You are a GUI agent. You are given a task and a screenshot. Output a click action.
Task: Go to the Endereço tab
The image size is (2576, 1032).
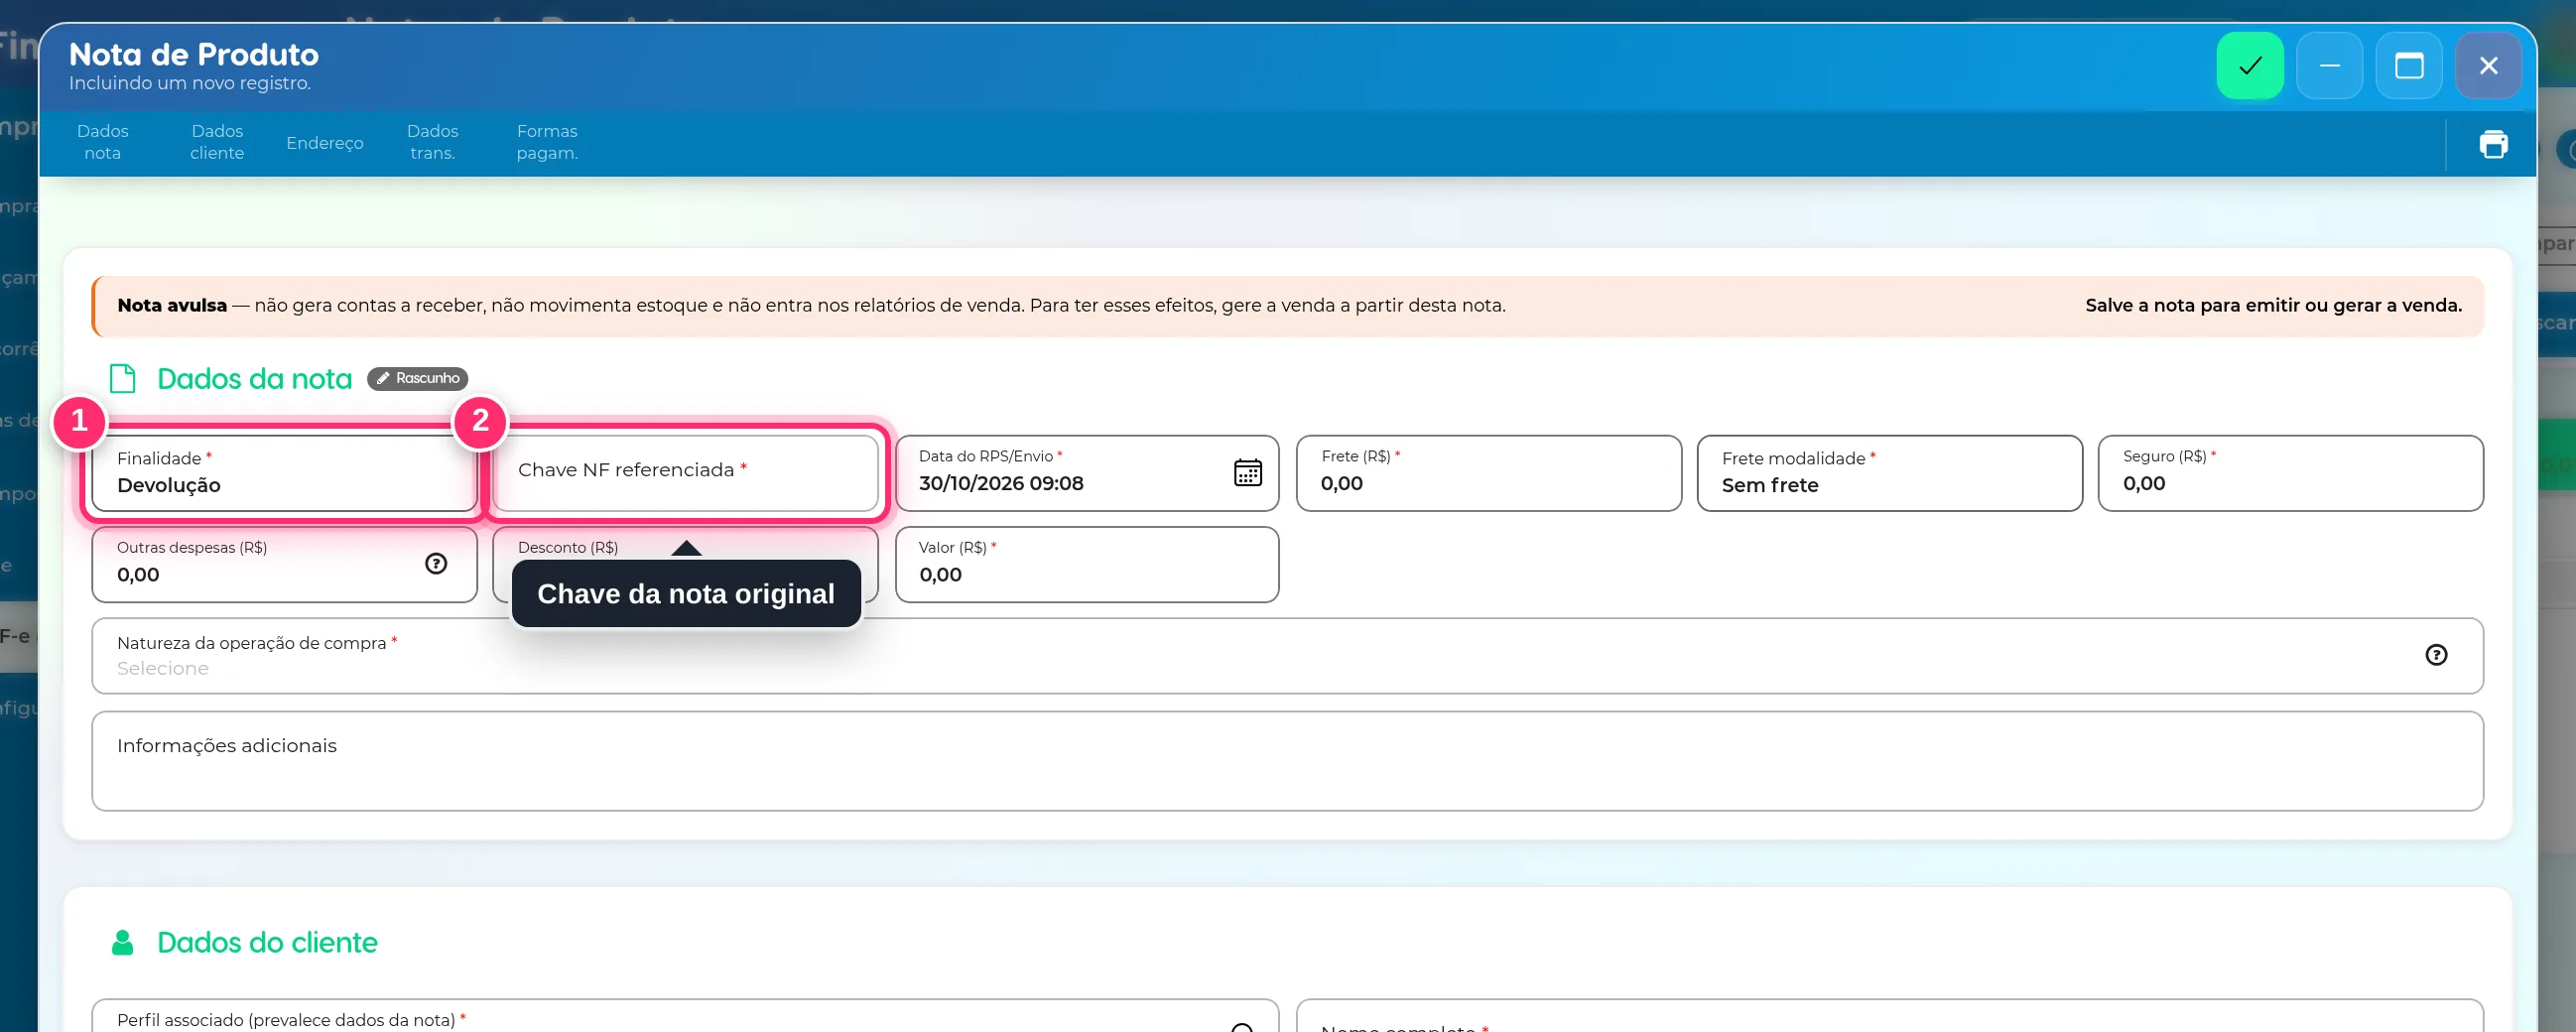click(x=324, y=143)
